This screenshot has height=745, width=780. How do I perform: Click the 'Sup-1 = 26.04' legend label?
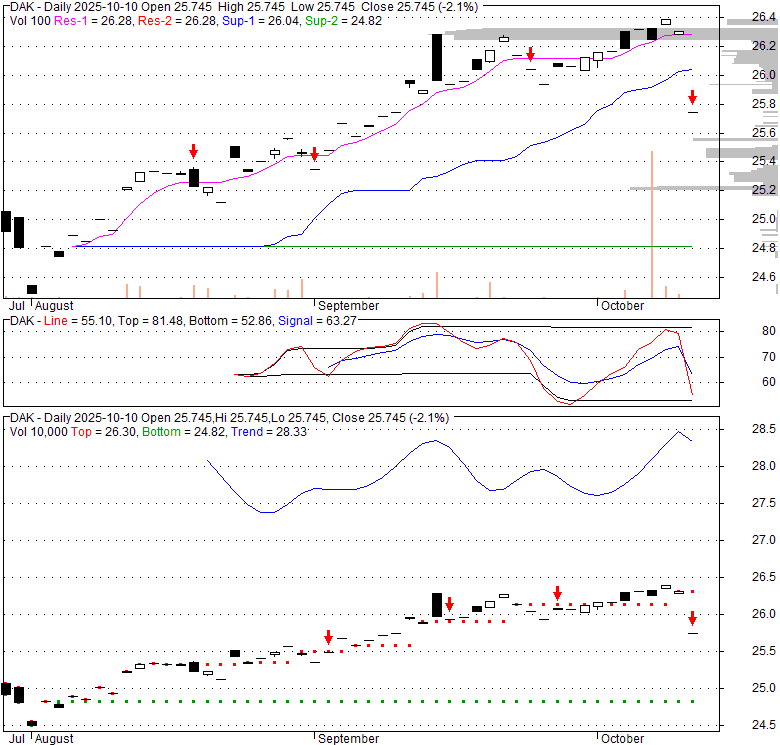(x=262, y=21)
